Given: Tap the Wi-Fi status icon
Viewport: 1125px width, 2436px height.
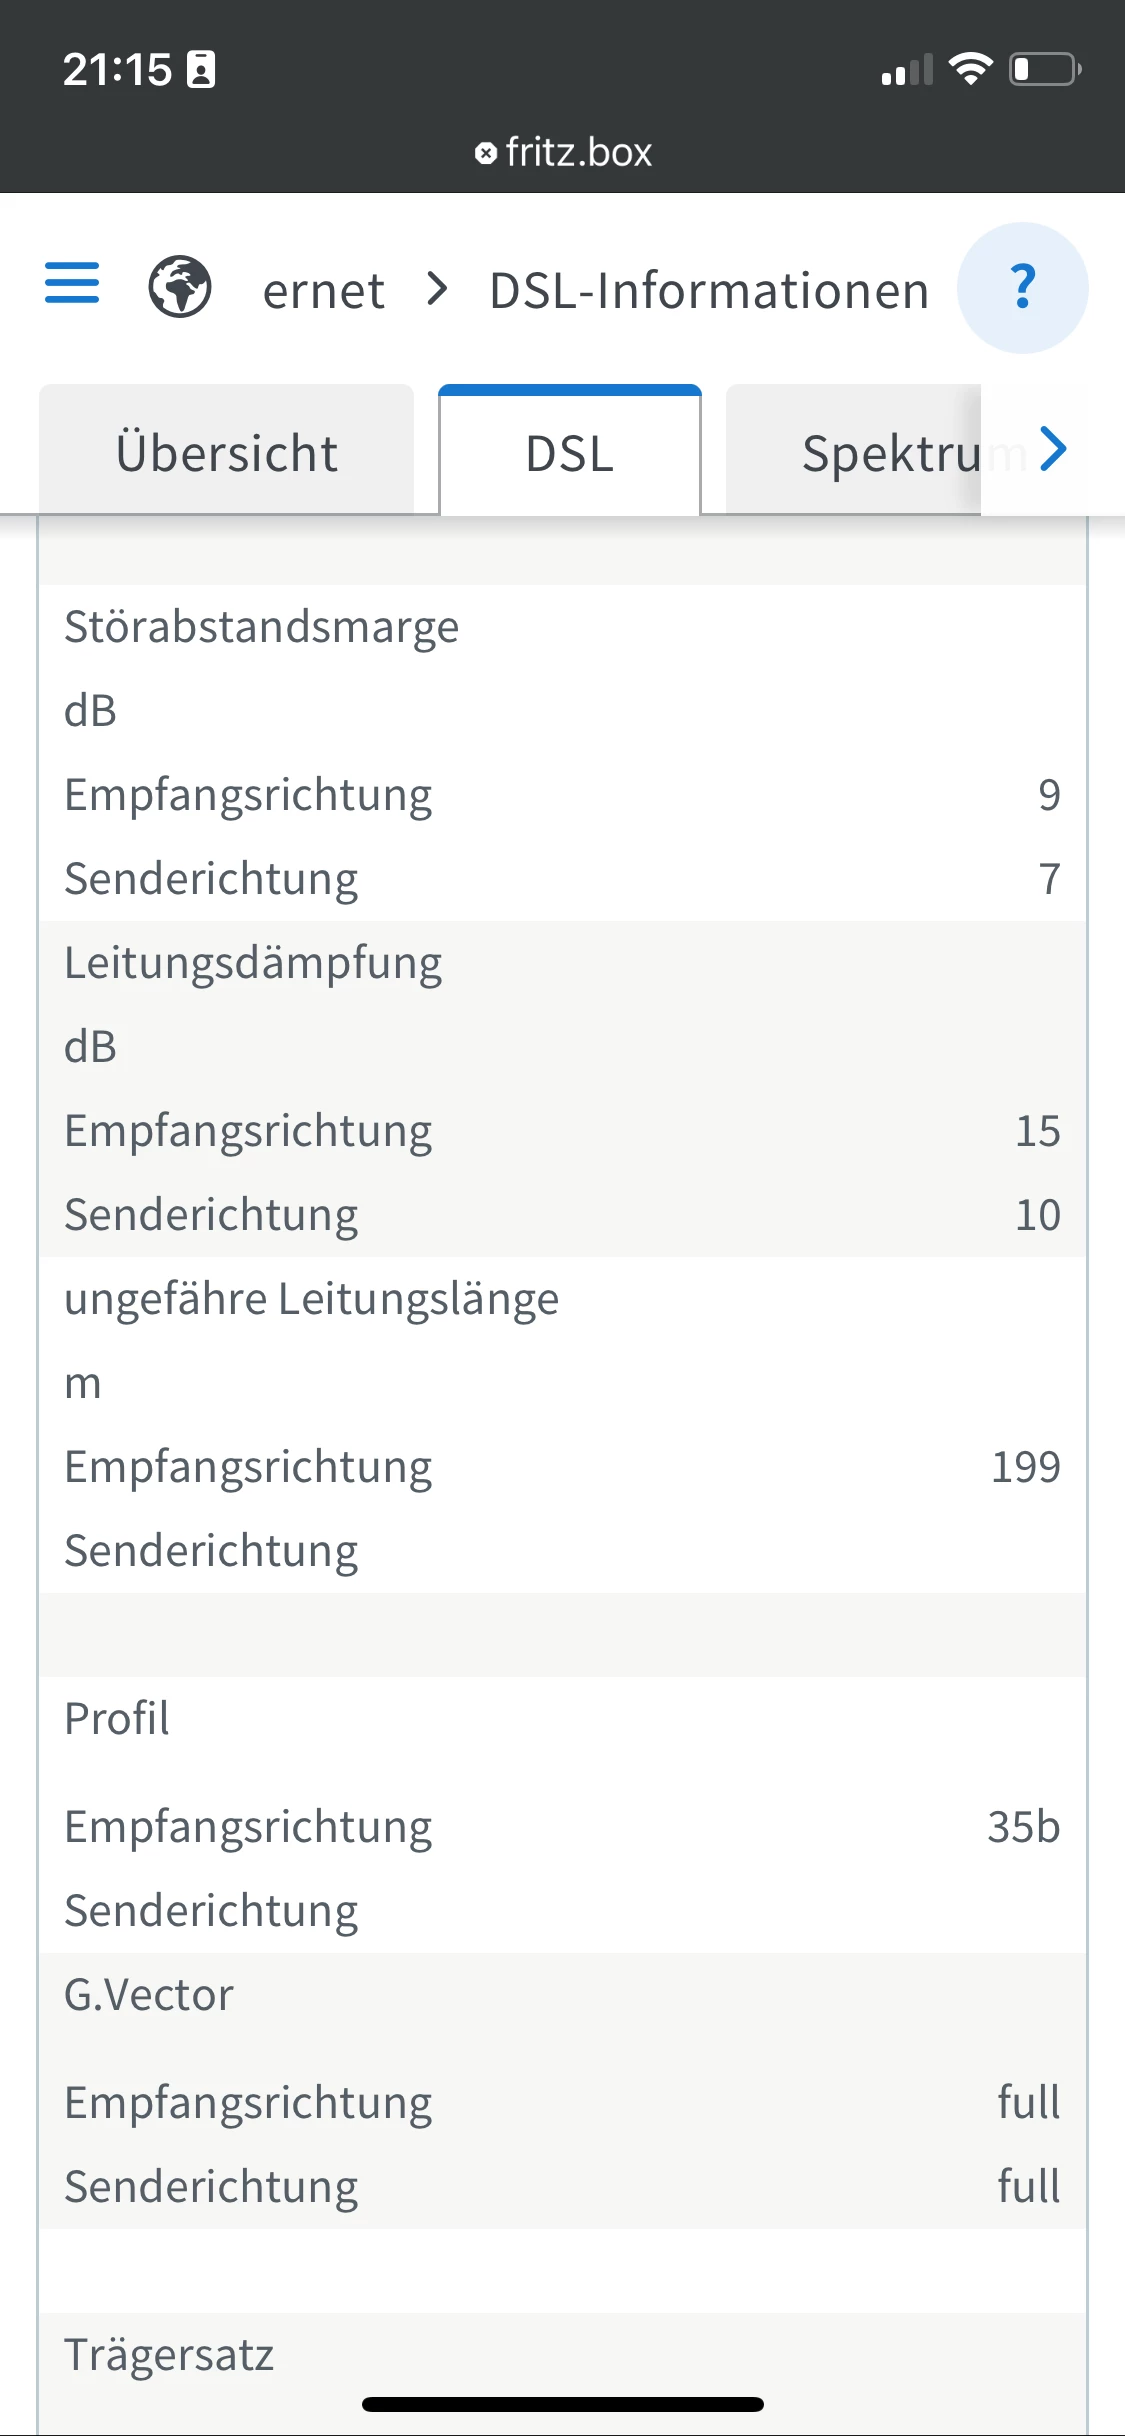Looking at the screenshot, I should 970,69.
